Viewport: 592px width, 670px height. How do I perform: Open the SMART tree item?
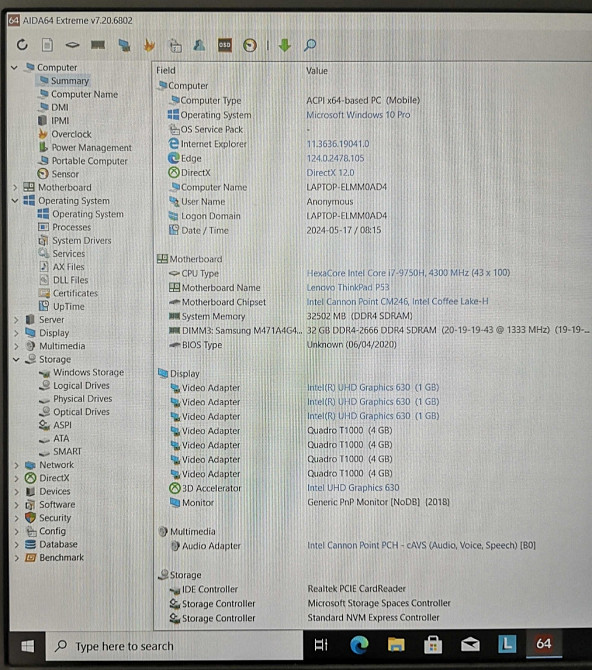[67, 451]
